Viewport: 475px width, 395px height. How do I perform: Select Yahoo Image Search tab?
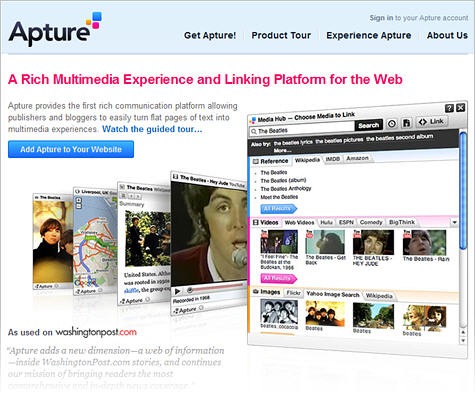pyautogui.click(x=333, y=294)
